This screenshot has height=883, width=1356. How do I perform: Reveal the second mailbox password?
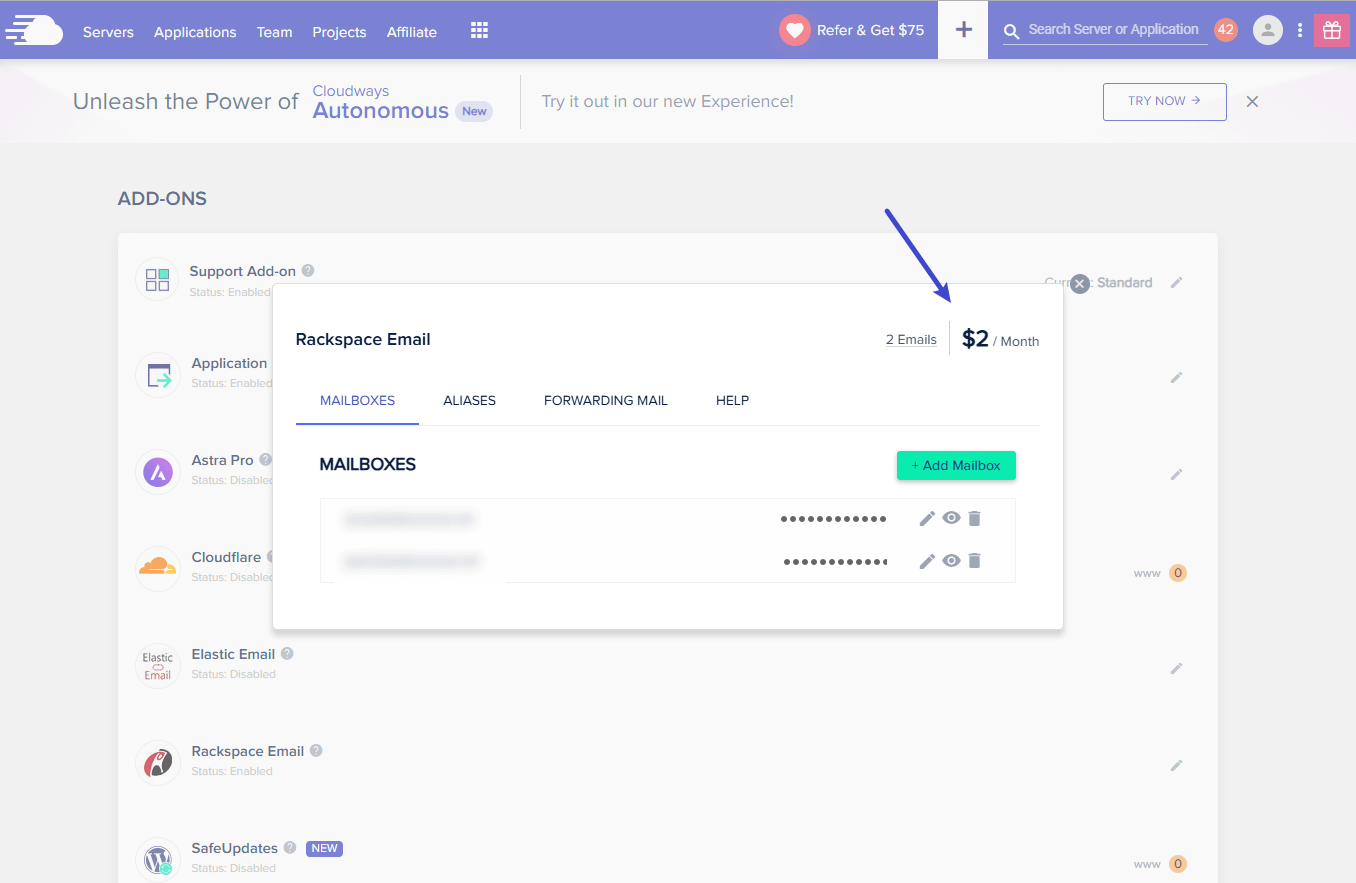[951, 561]
